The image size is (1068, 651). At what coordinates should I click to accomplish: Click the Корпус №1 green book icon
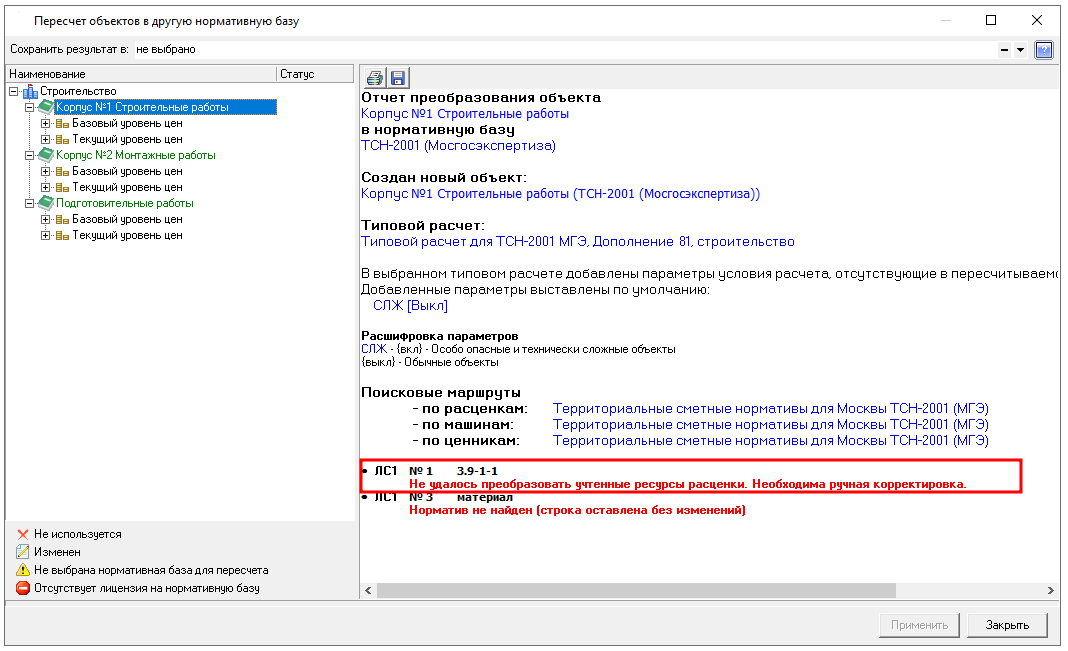[x=45, y=108]
